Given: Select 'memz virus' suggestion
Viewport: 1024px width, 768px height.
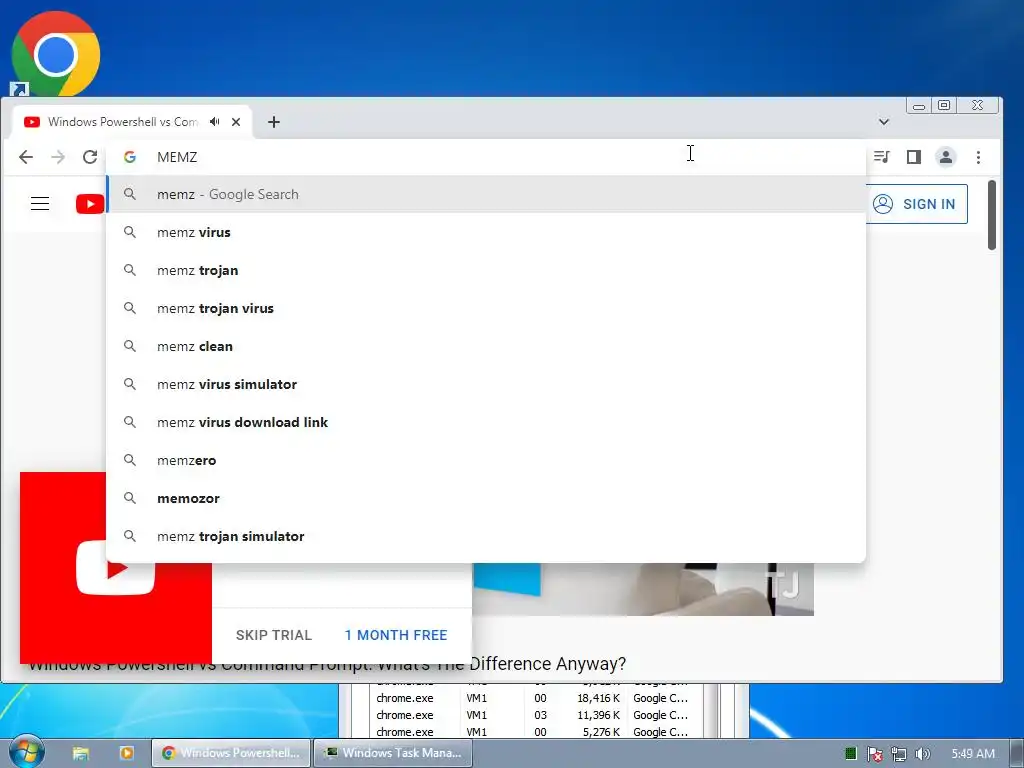Looking at the screenshot, I should (x=486, y=232).
